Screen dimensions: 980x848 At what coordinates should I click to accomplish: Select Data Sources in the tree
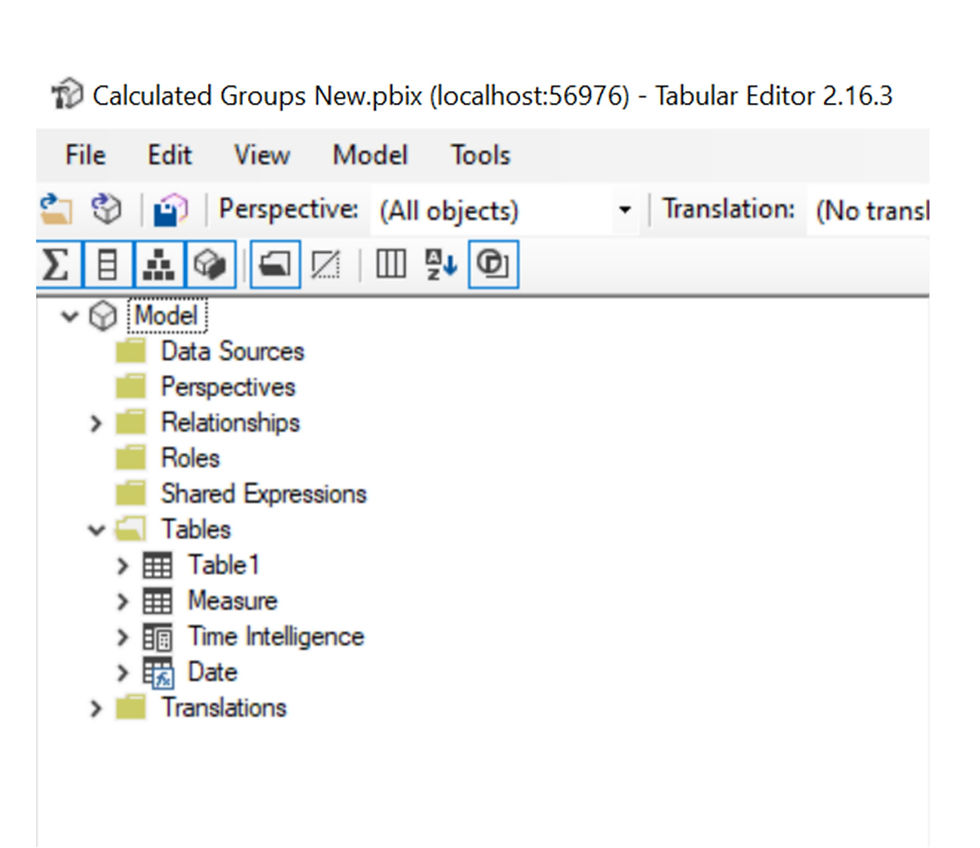[x=232, y=351]
